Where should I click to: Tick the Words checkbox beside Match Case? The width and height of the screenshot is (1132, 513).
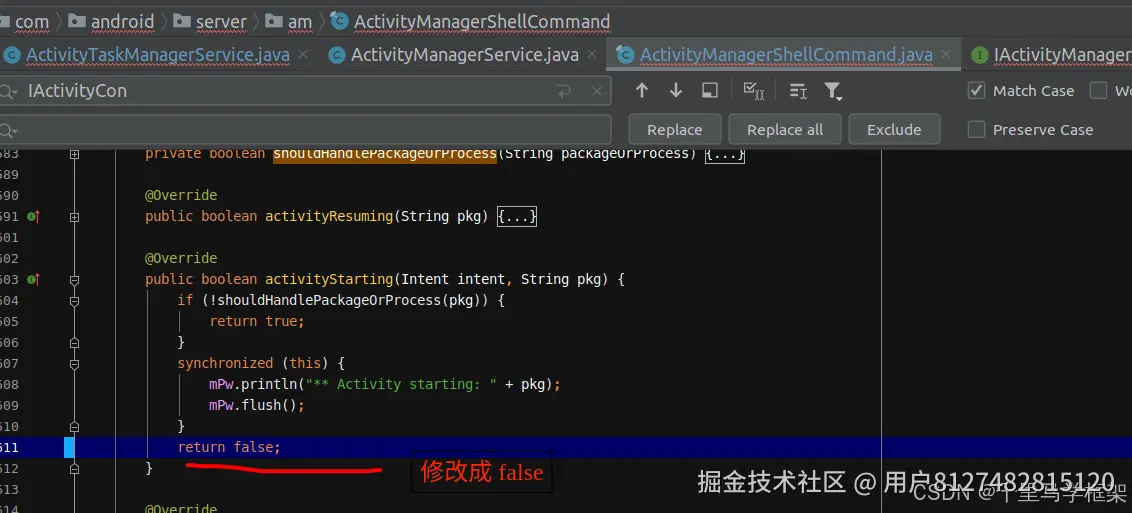point(1098,91)
